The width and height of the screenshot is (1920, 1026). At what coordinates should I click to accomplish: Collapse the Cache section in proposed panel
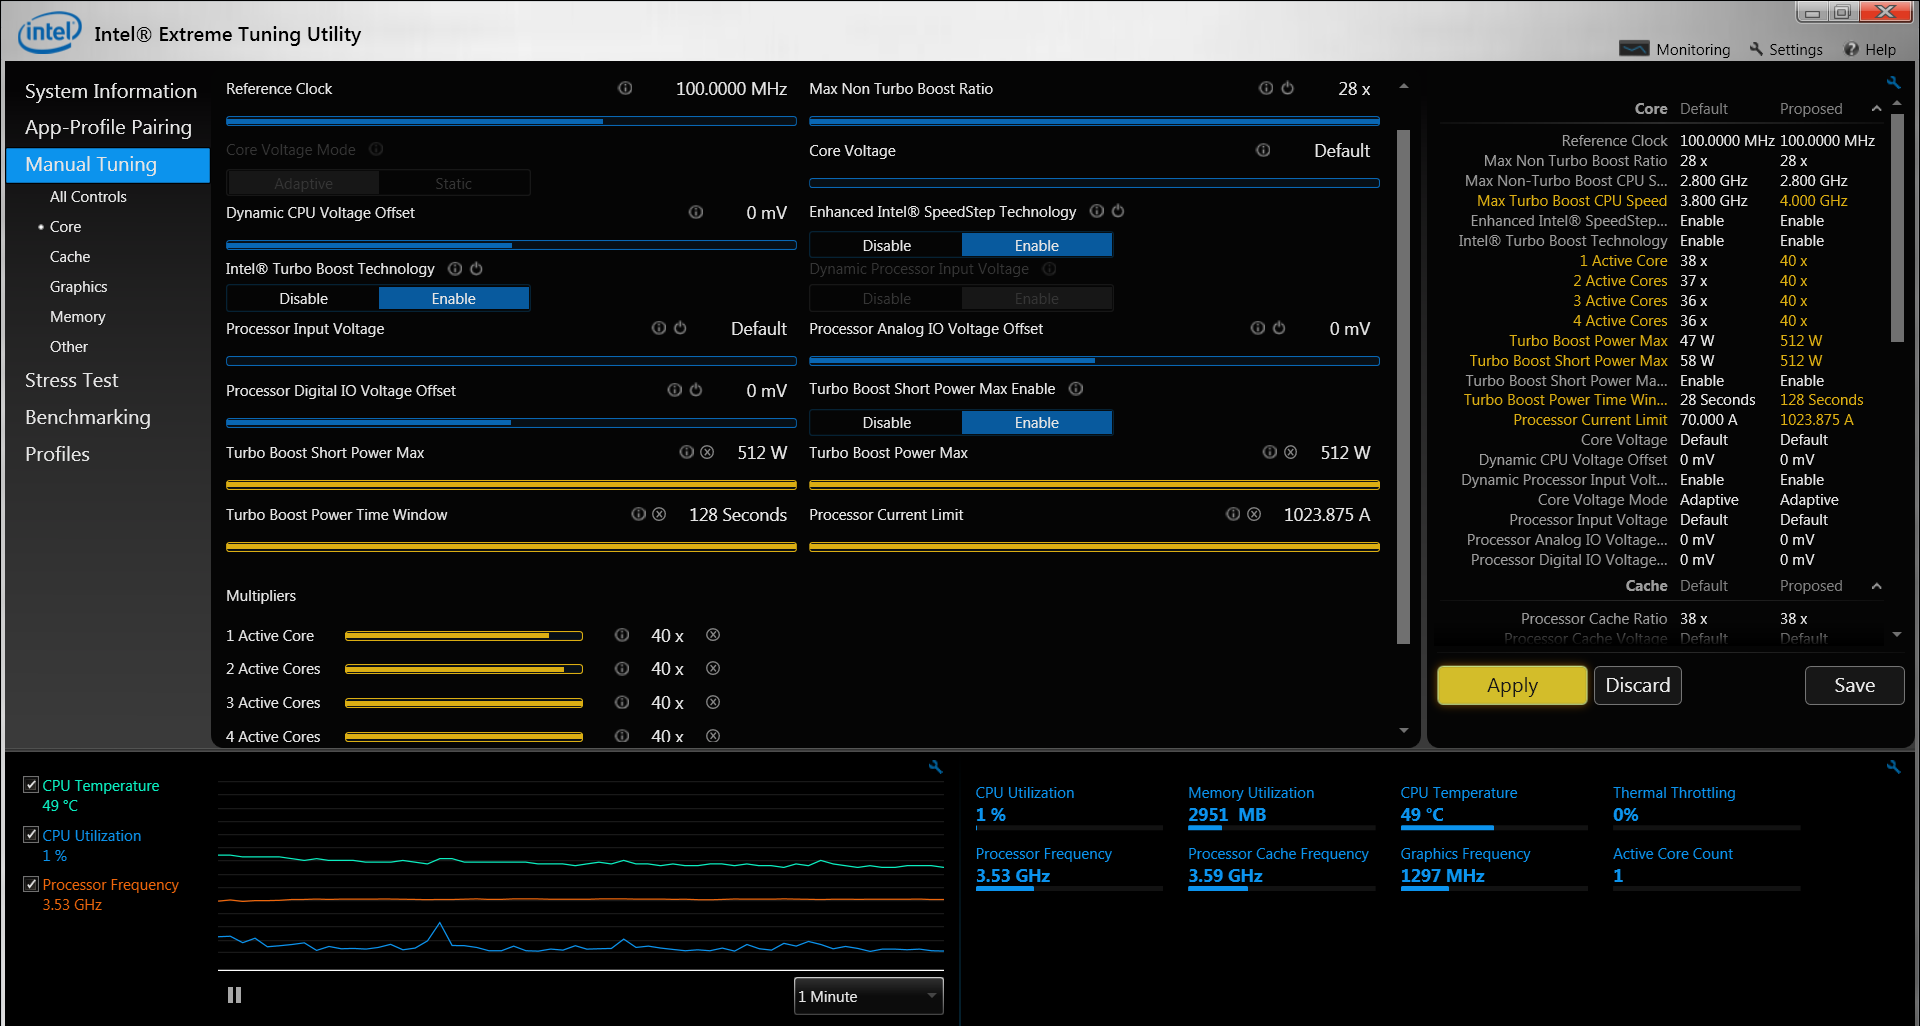coord(1876,586)
